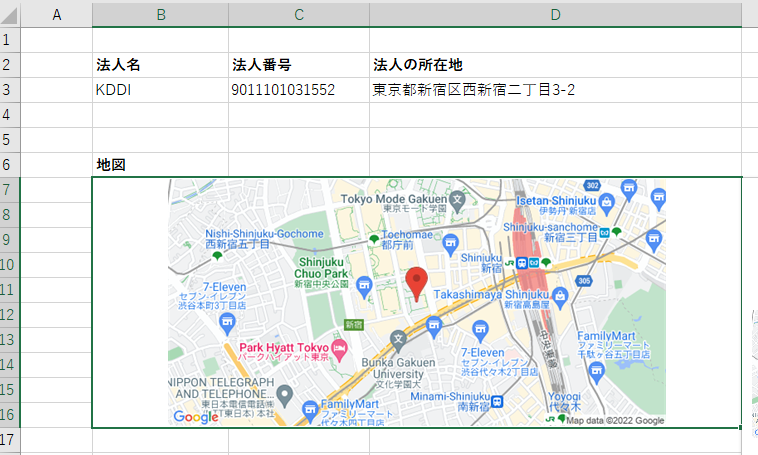The width and height of the screenshot is (758, 455).
Task: Click the Takashimaya Shinjuku shopping icon
Action: tap(560, 295)
